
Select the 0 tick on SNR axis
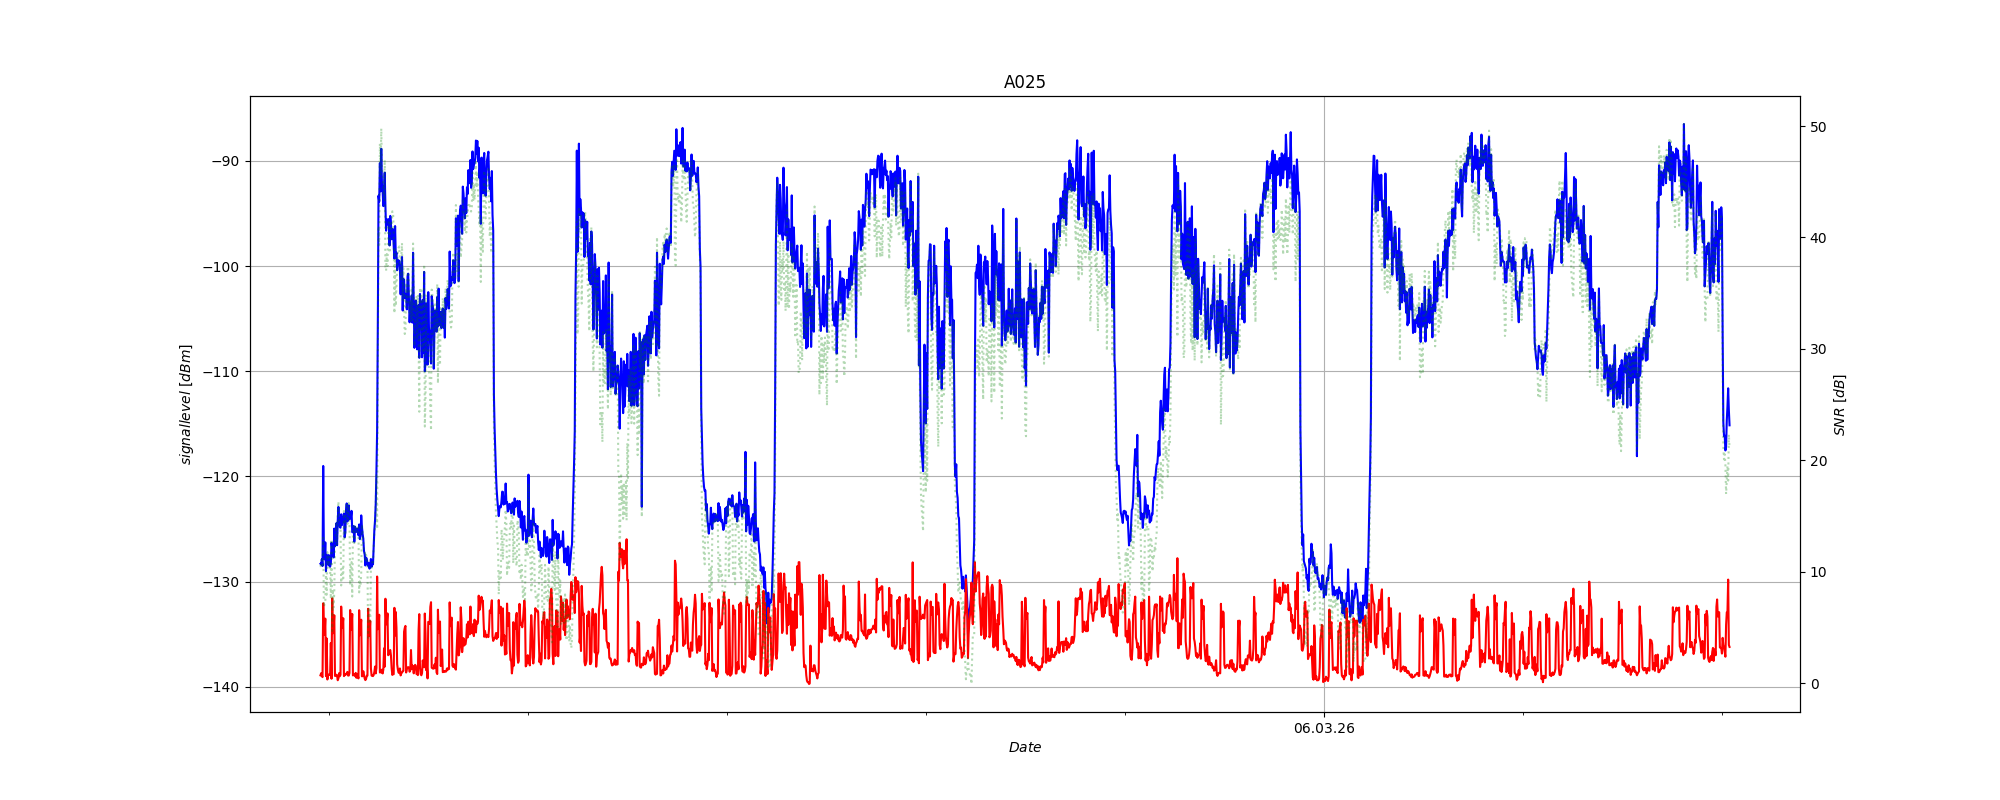point(1814,684)
